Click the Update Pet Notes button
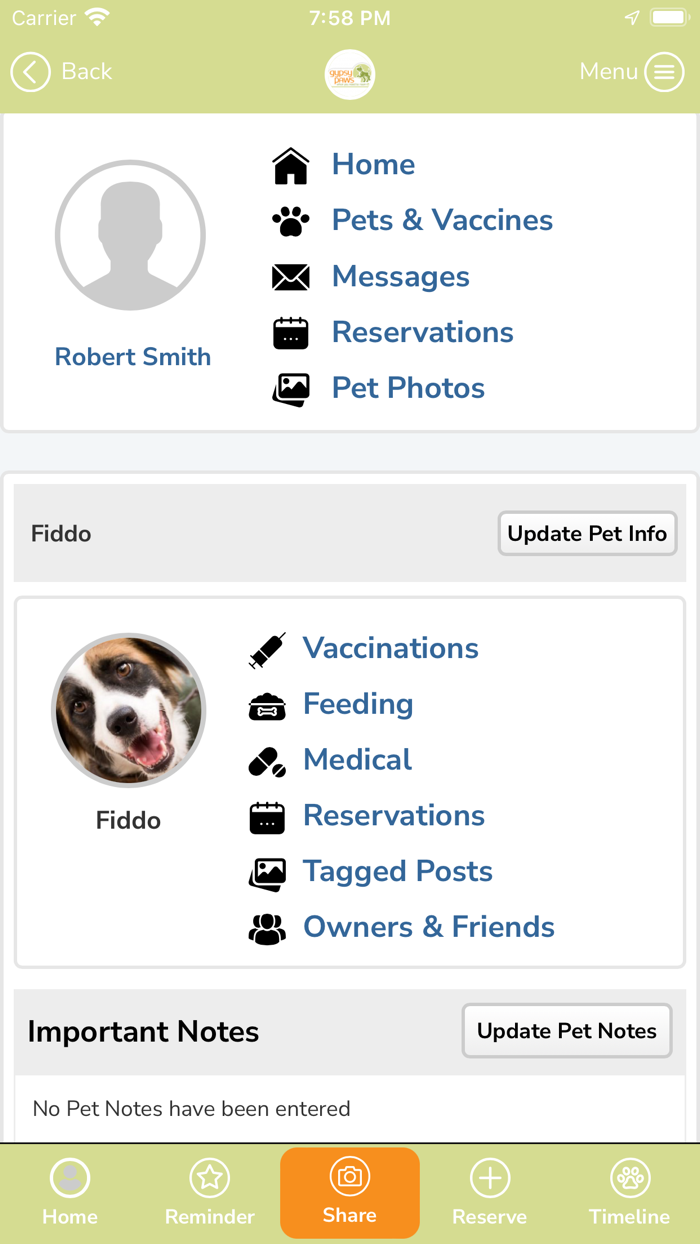This screenshot has width=700, height=1244. pyautogui.click(x=566, y=1031)
